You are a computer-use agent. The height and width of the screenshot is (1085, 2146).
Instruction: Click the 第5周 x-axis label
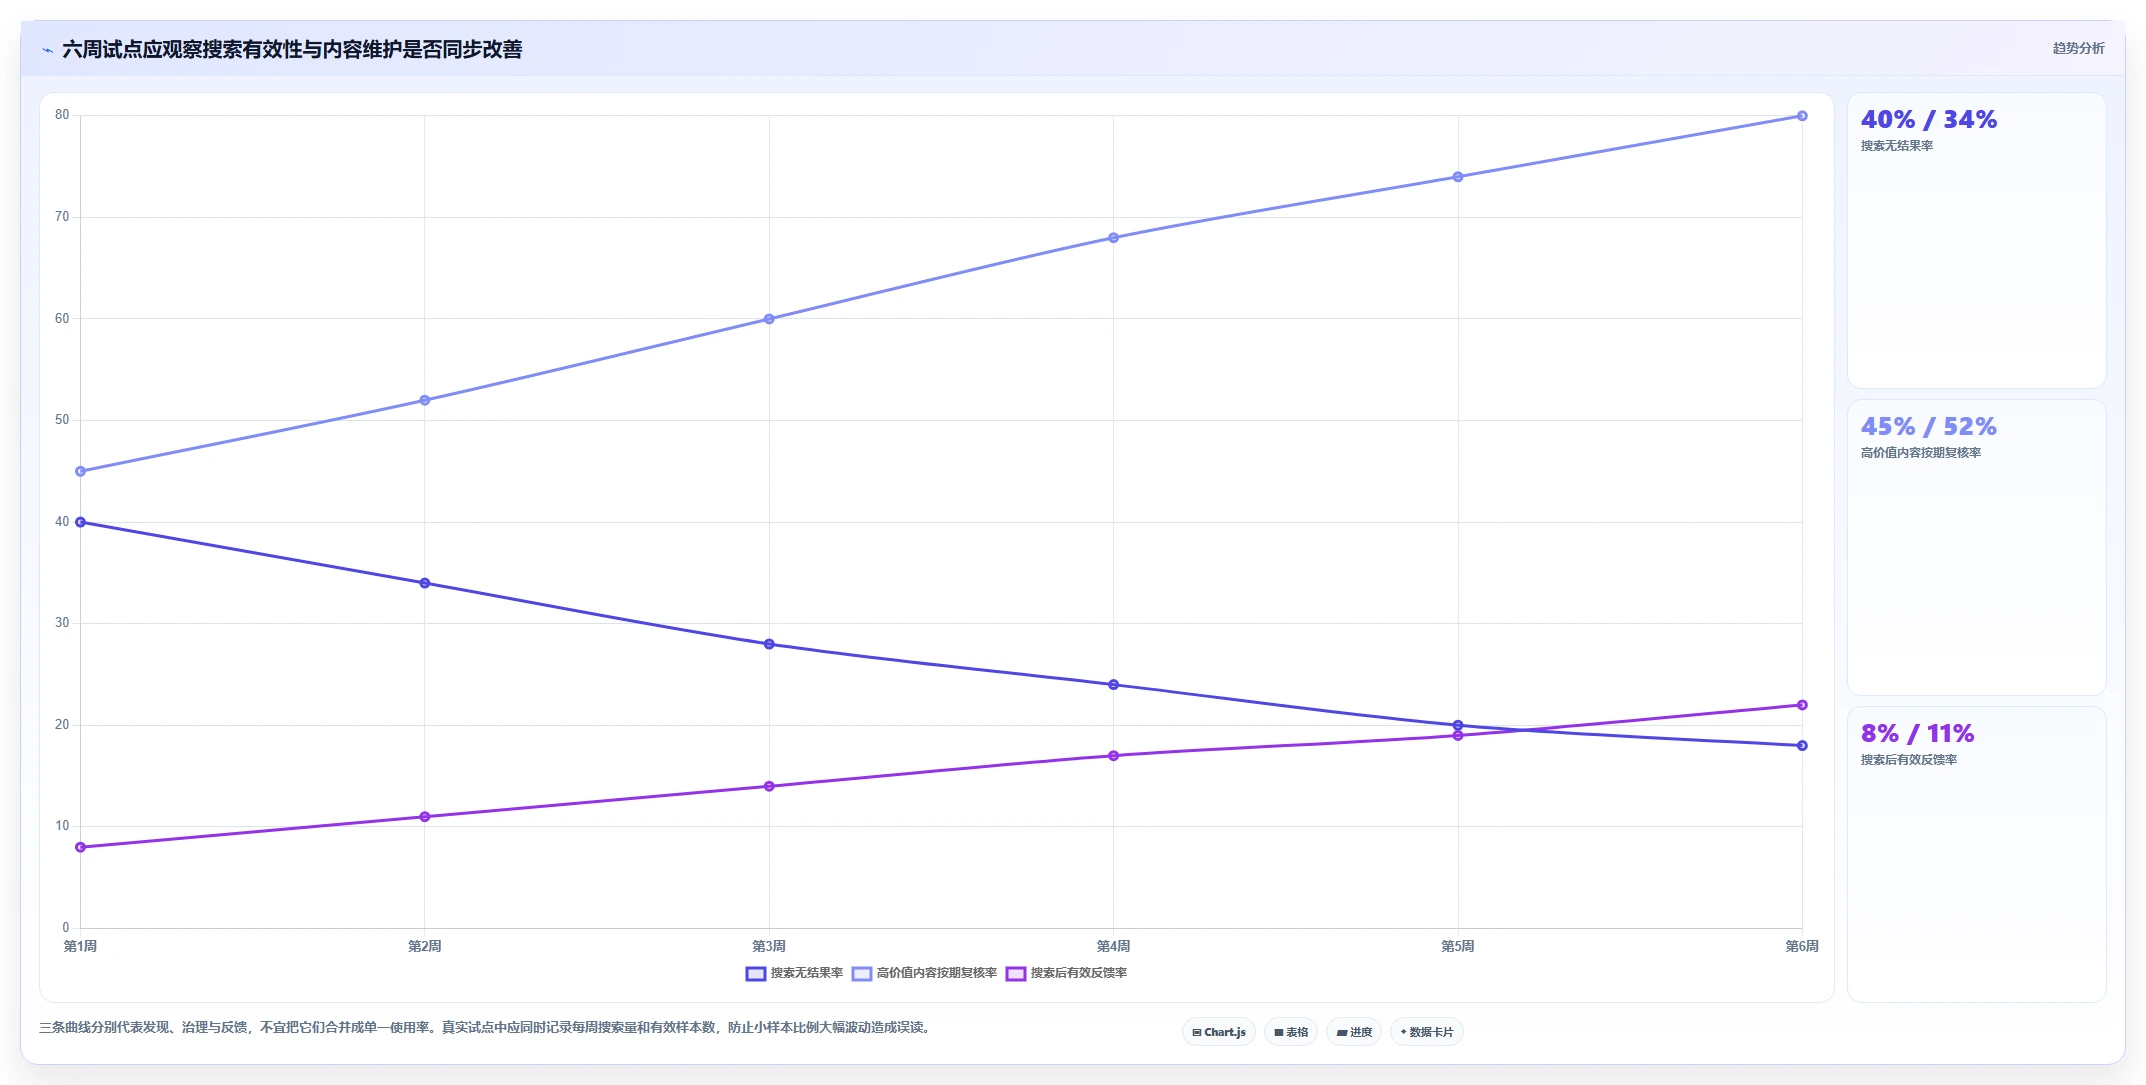[1458, 946]
